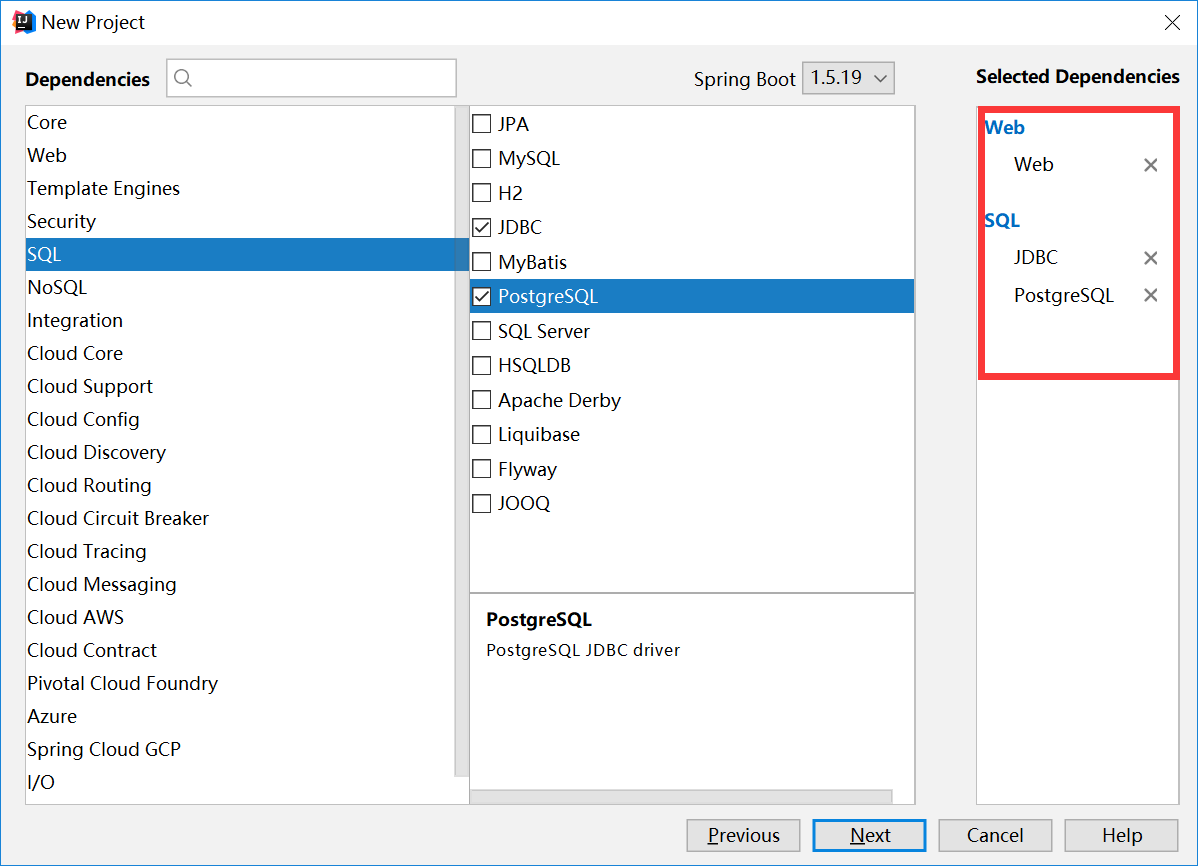1198x866 pixels.
Task: Uncheck the JDBC dependency
Action: click(482, 227)
